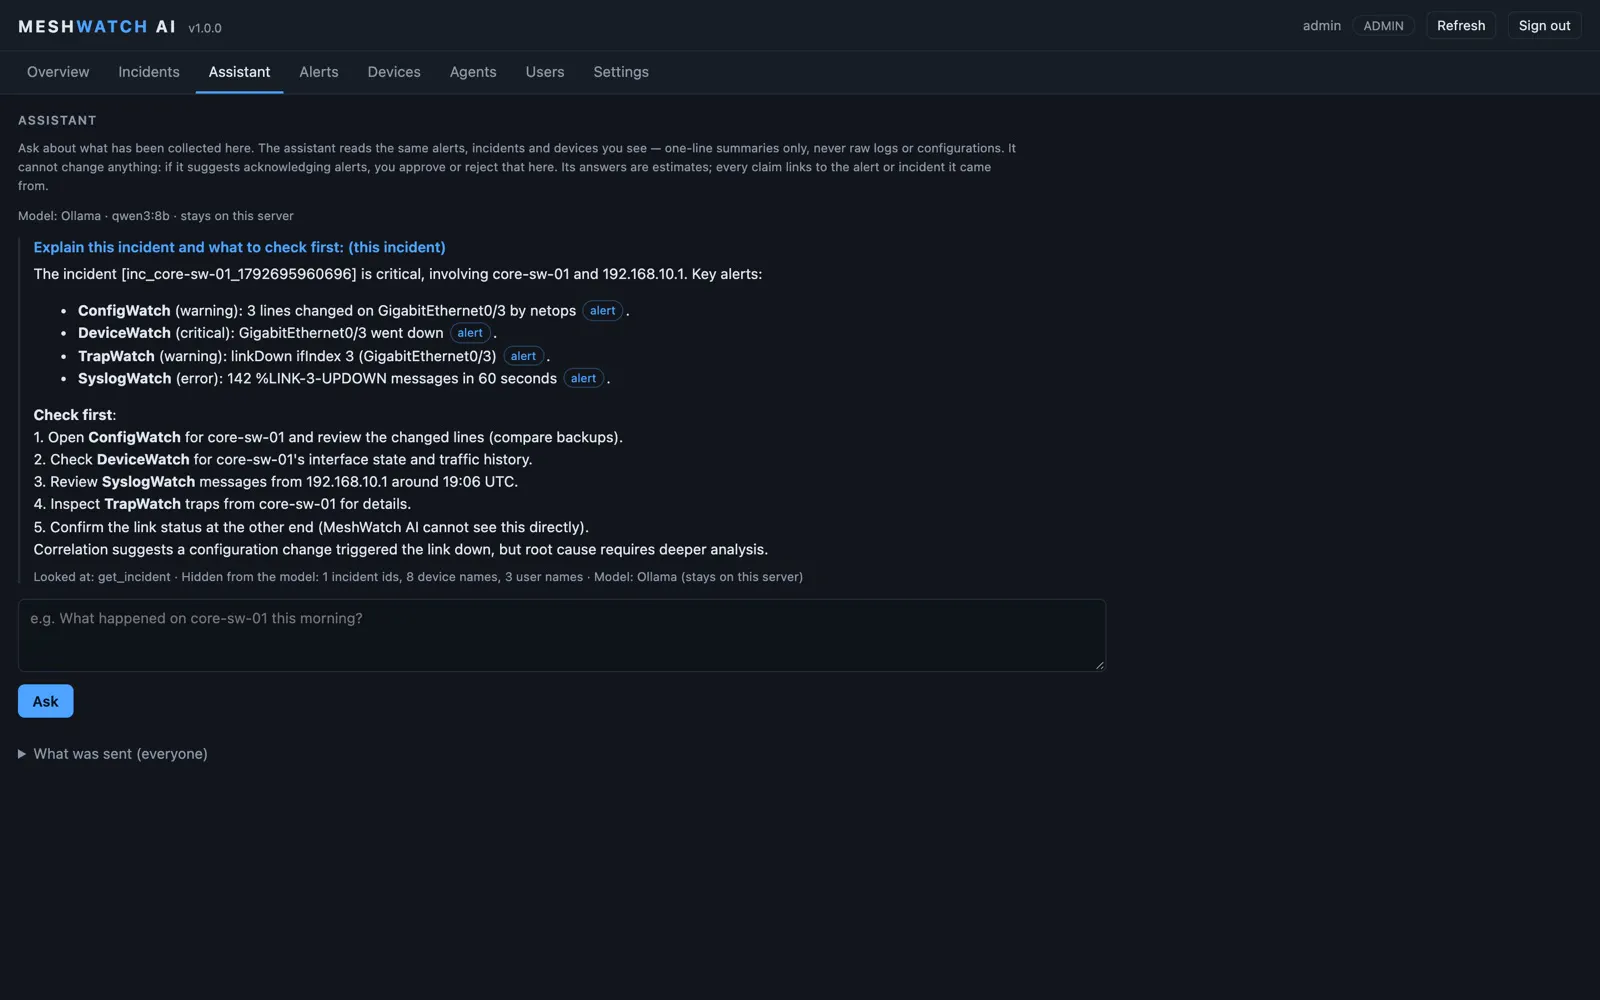Go to the Alerts tab
The width and height of the screenshot is (1600, 1000).
(x=319, y=72)
